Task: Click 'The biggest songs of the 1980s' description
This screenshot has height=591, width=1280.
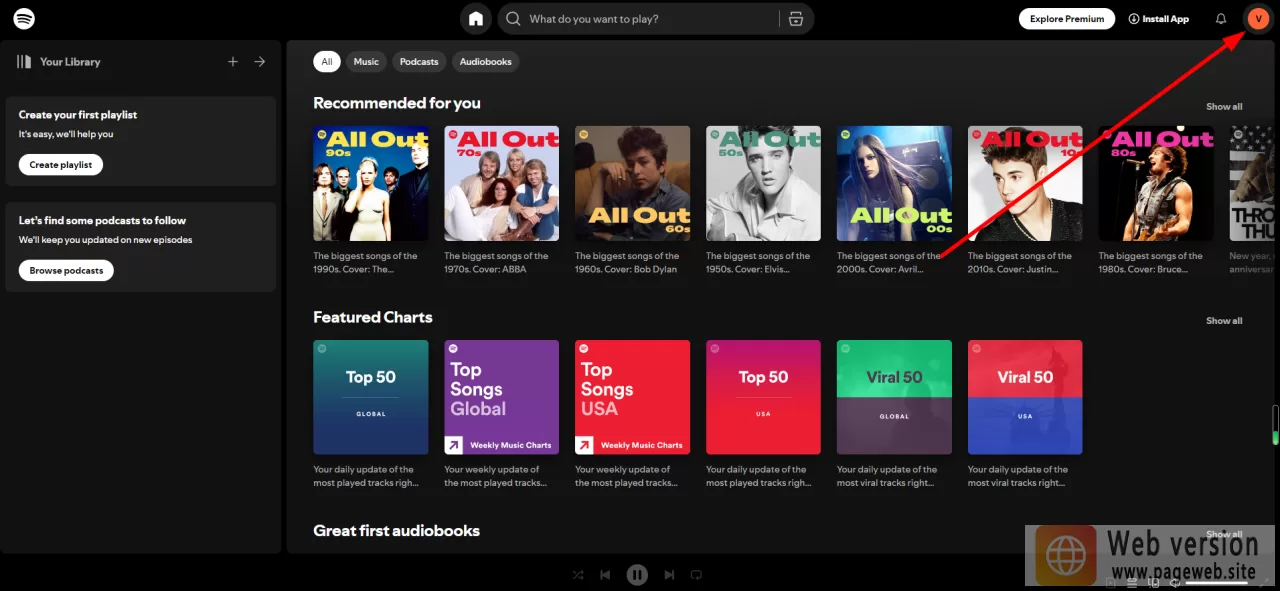Action: point(1151,262)
